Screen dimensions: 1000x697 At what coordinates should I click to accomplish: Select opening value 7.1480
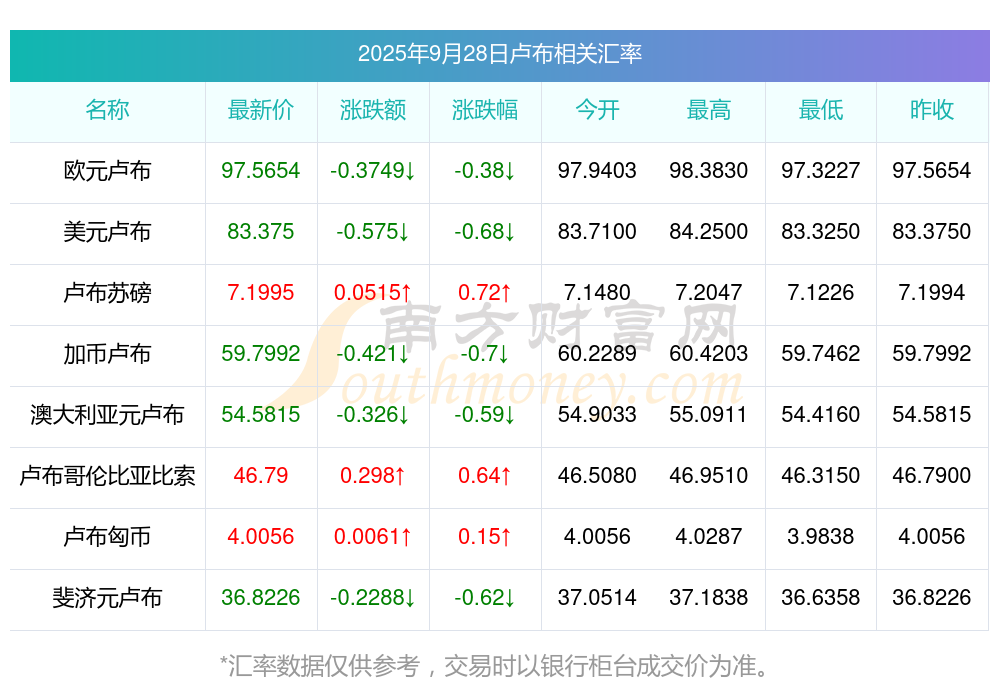coord(597,293)
